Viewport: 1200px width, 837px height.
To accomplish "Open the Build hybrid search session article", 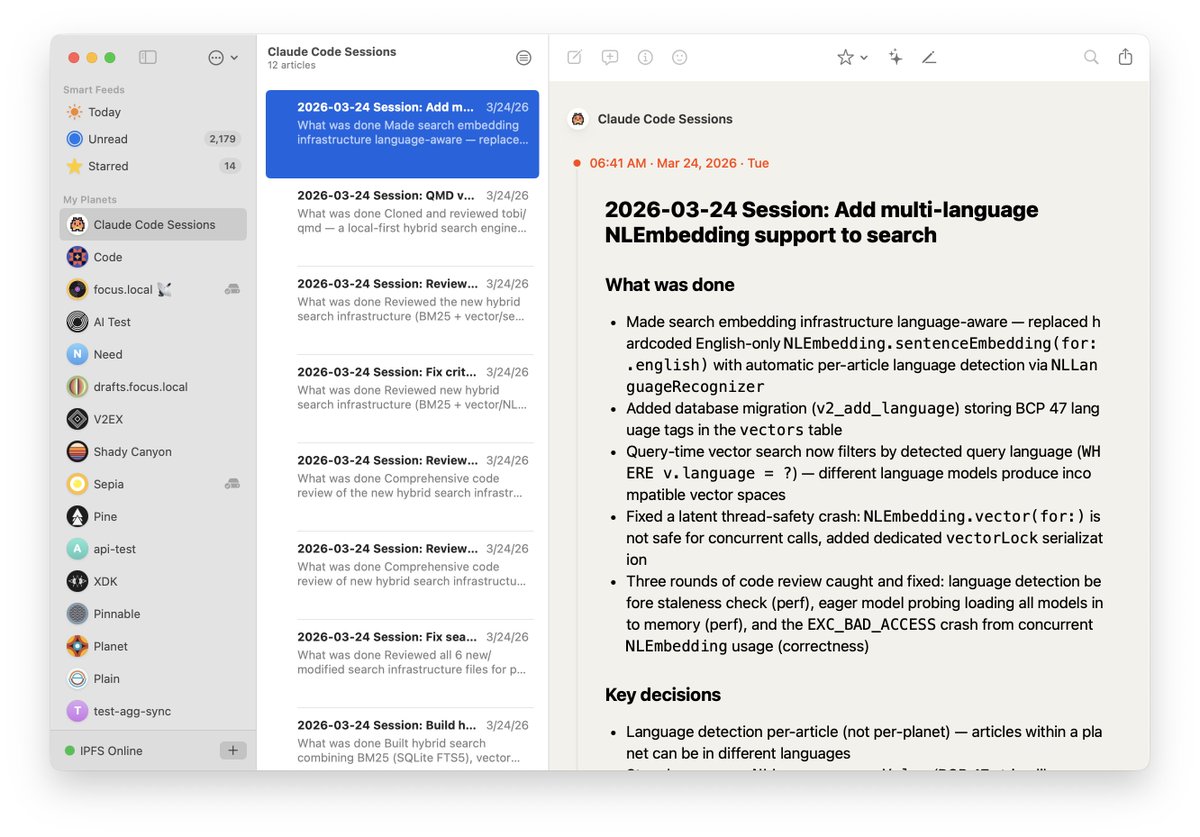I will (402, 740).
